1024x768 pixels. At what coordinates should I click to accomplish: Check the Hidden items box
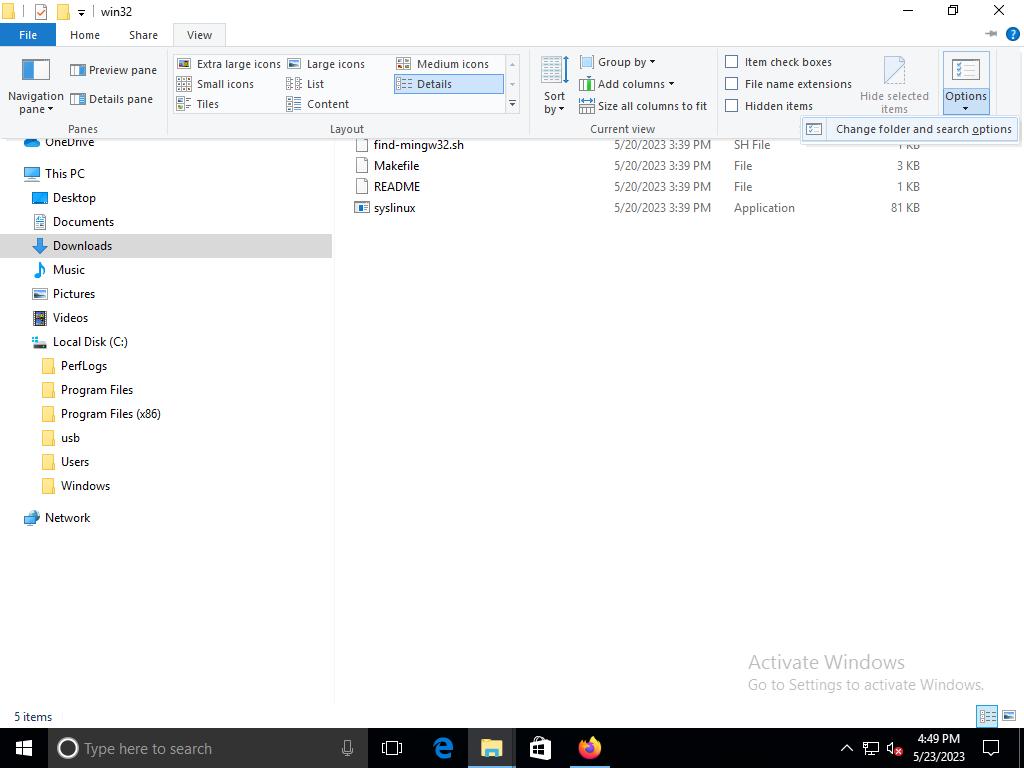click(732, 106)
